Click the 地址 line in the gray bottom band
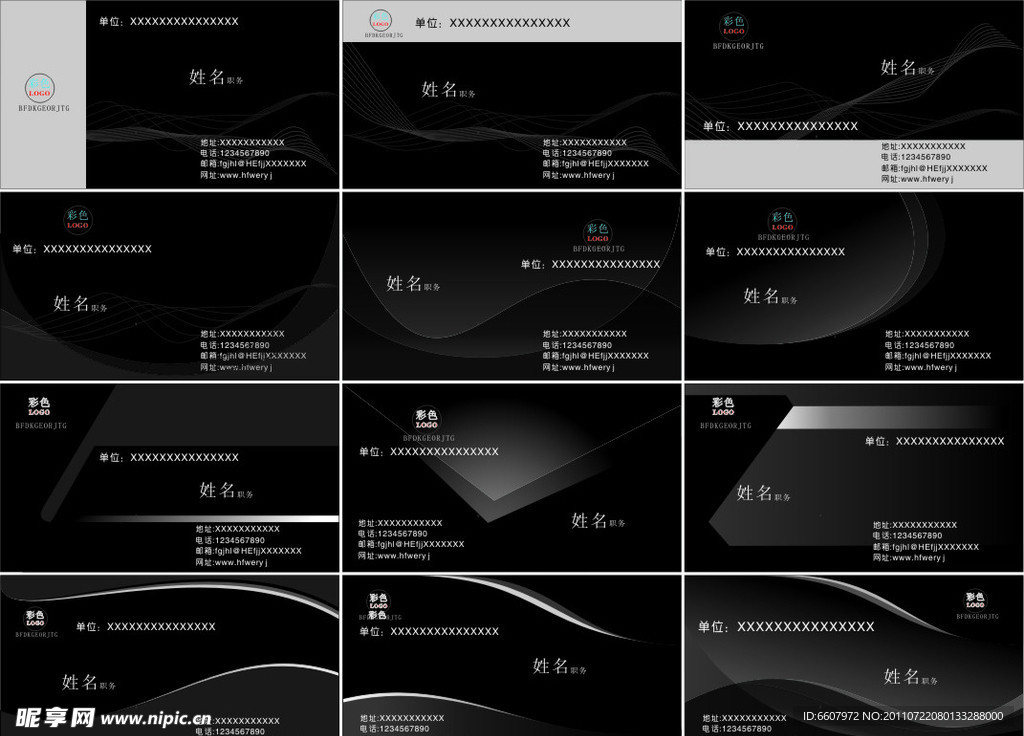 tap(923, 146)
